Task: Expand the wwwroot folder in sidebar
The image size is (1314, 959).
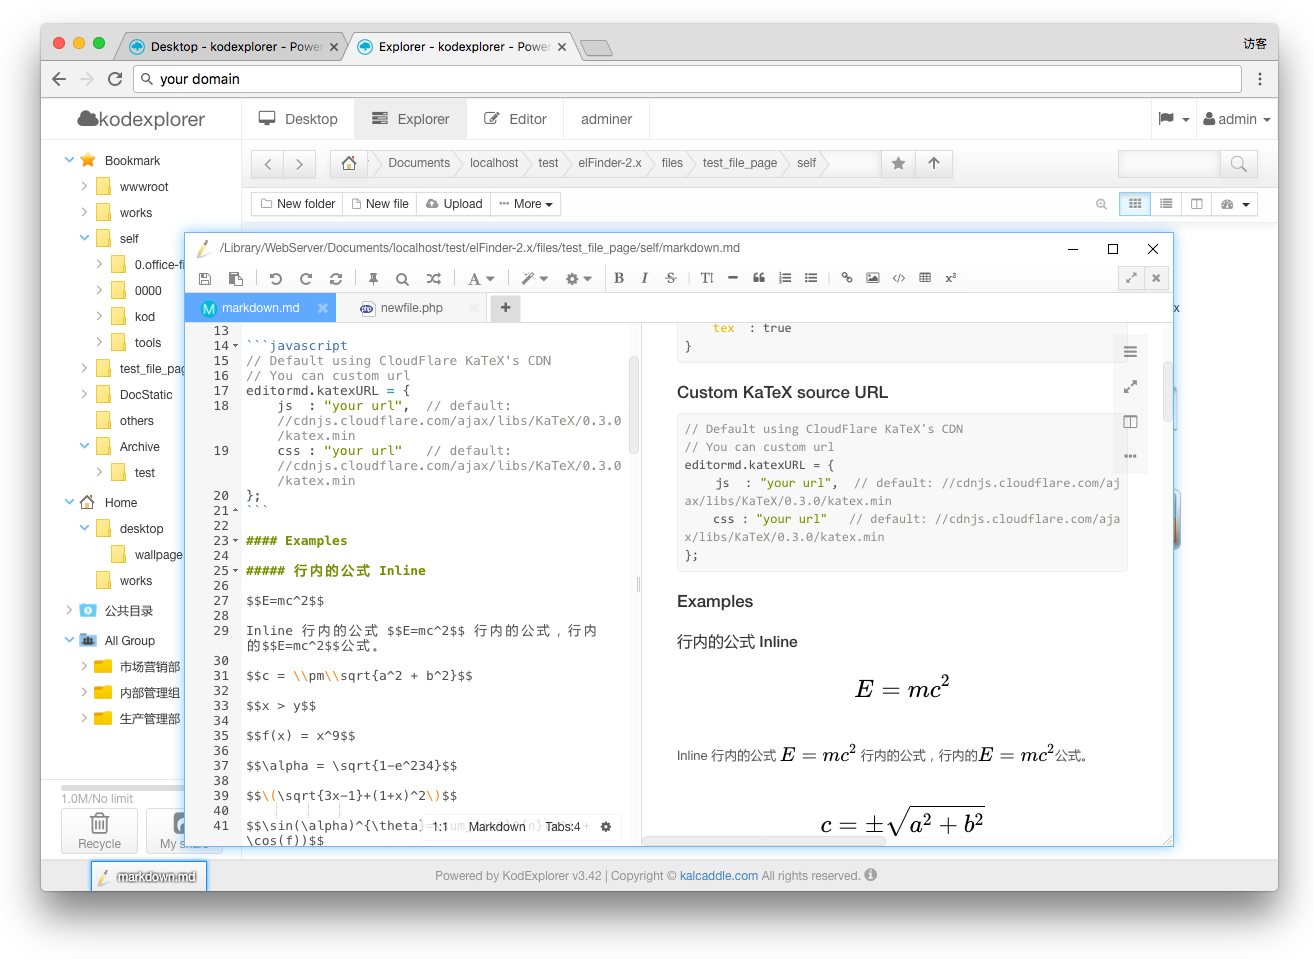Action: click(85, 186)
